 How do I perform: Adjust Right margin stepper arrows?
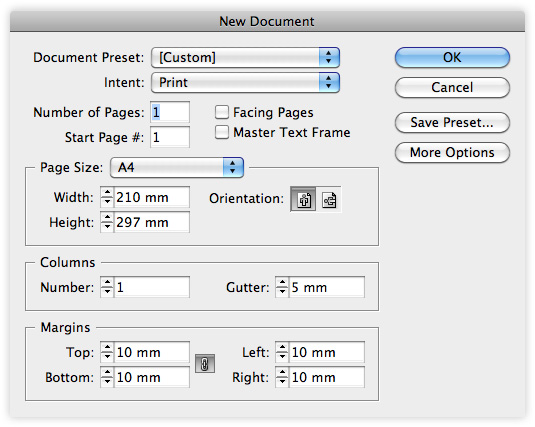[x=282, y=377]
